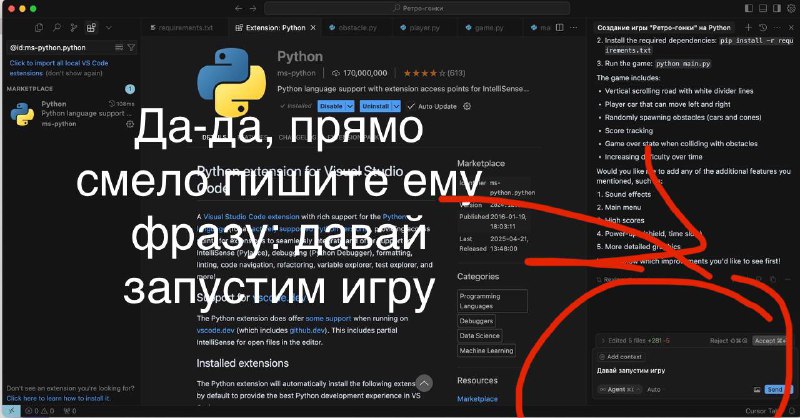This screenshot has height=418, width=800.
Task: Open Cursor settings gear in title bar
Action: [792, 9]
